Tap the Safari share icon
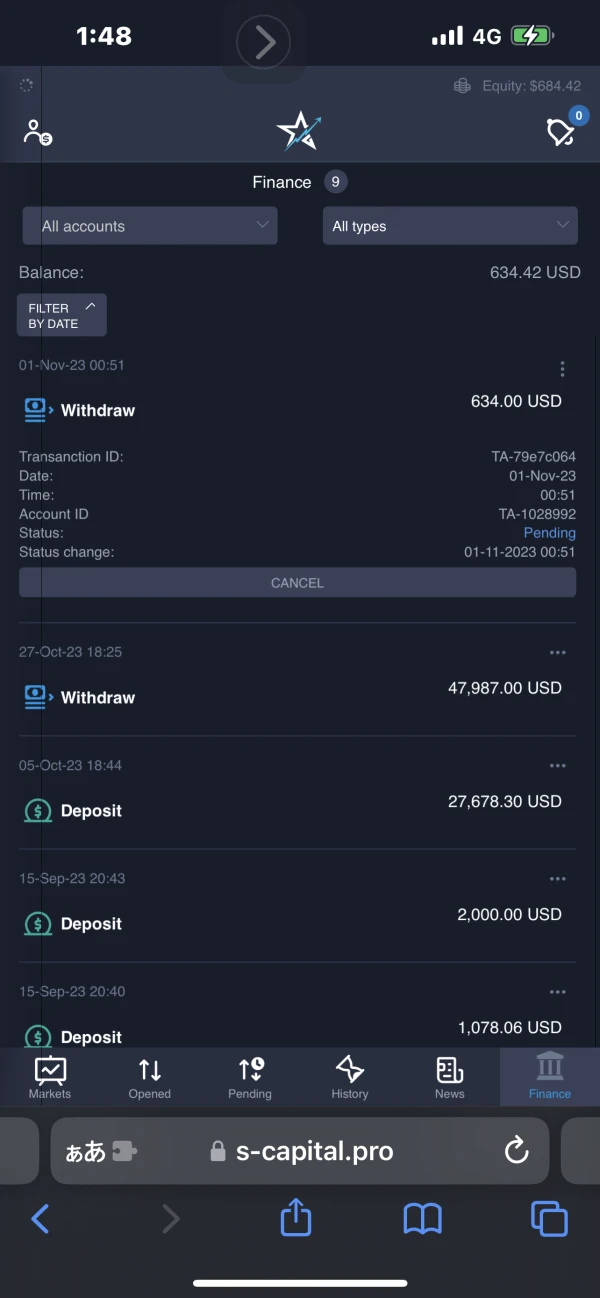Image resolution: width=600 pixels, height=1298 pixels. [296, 1219]
